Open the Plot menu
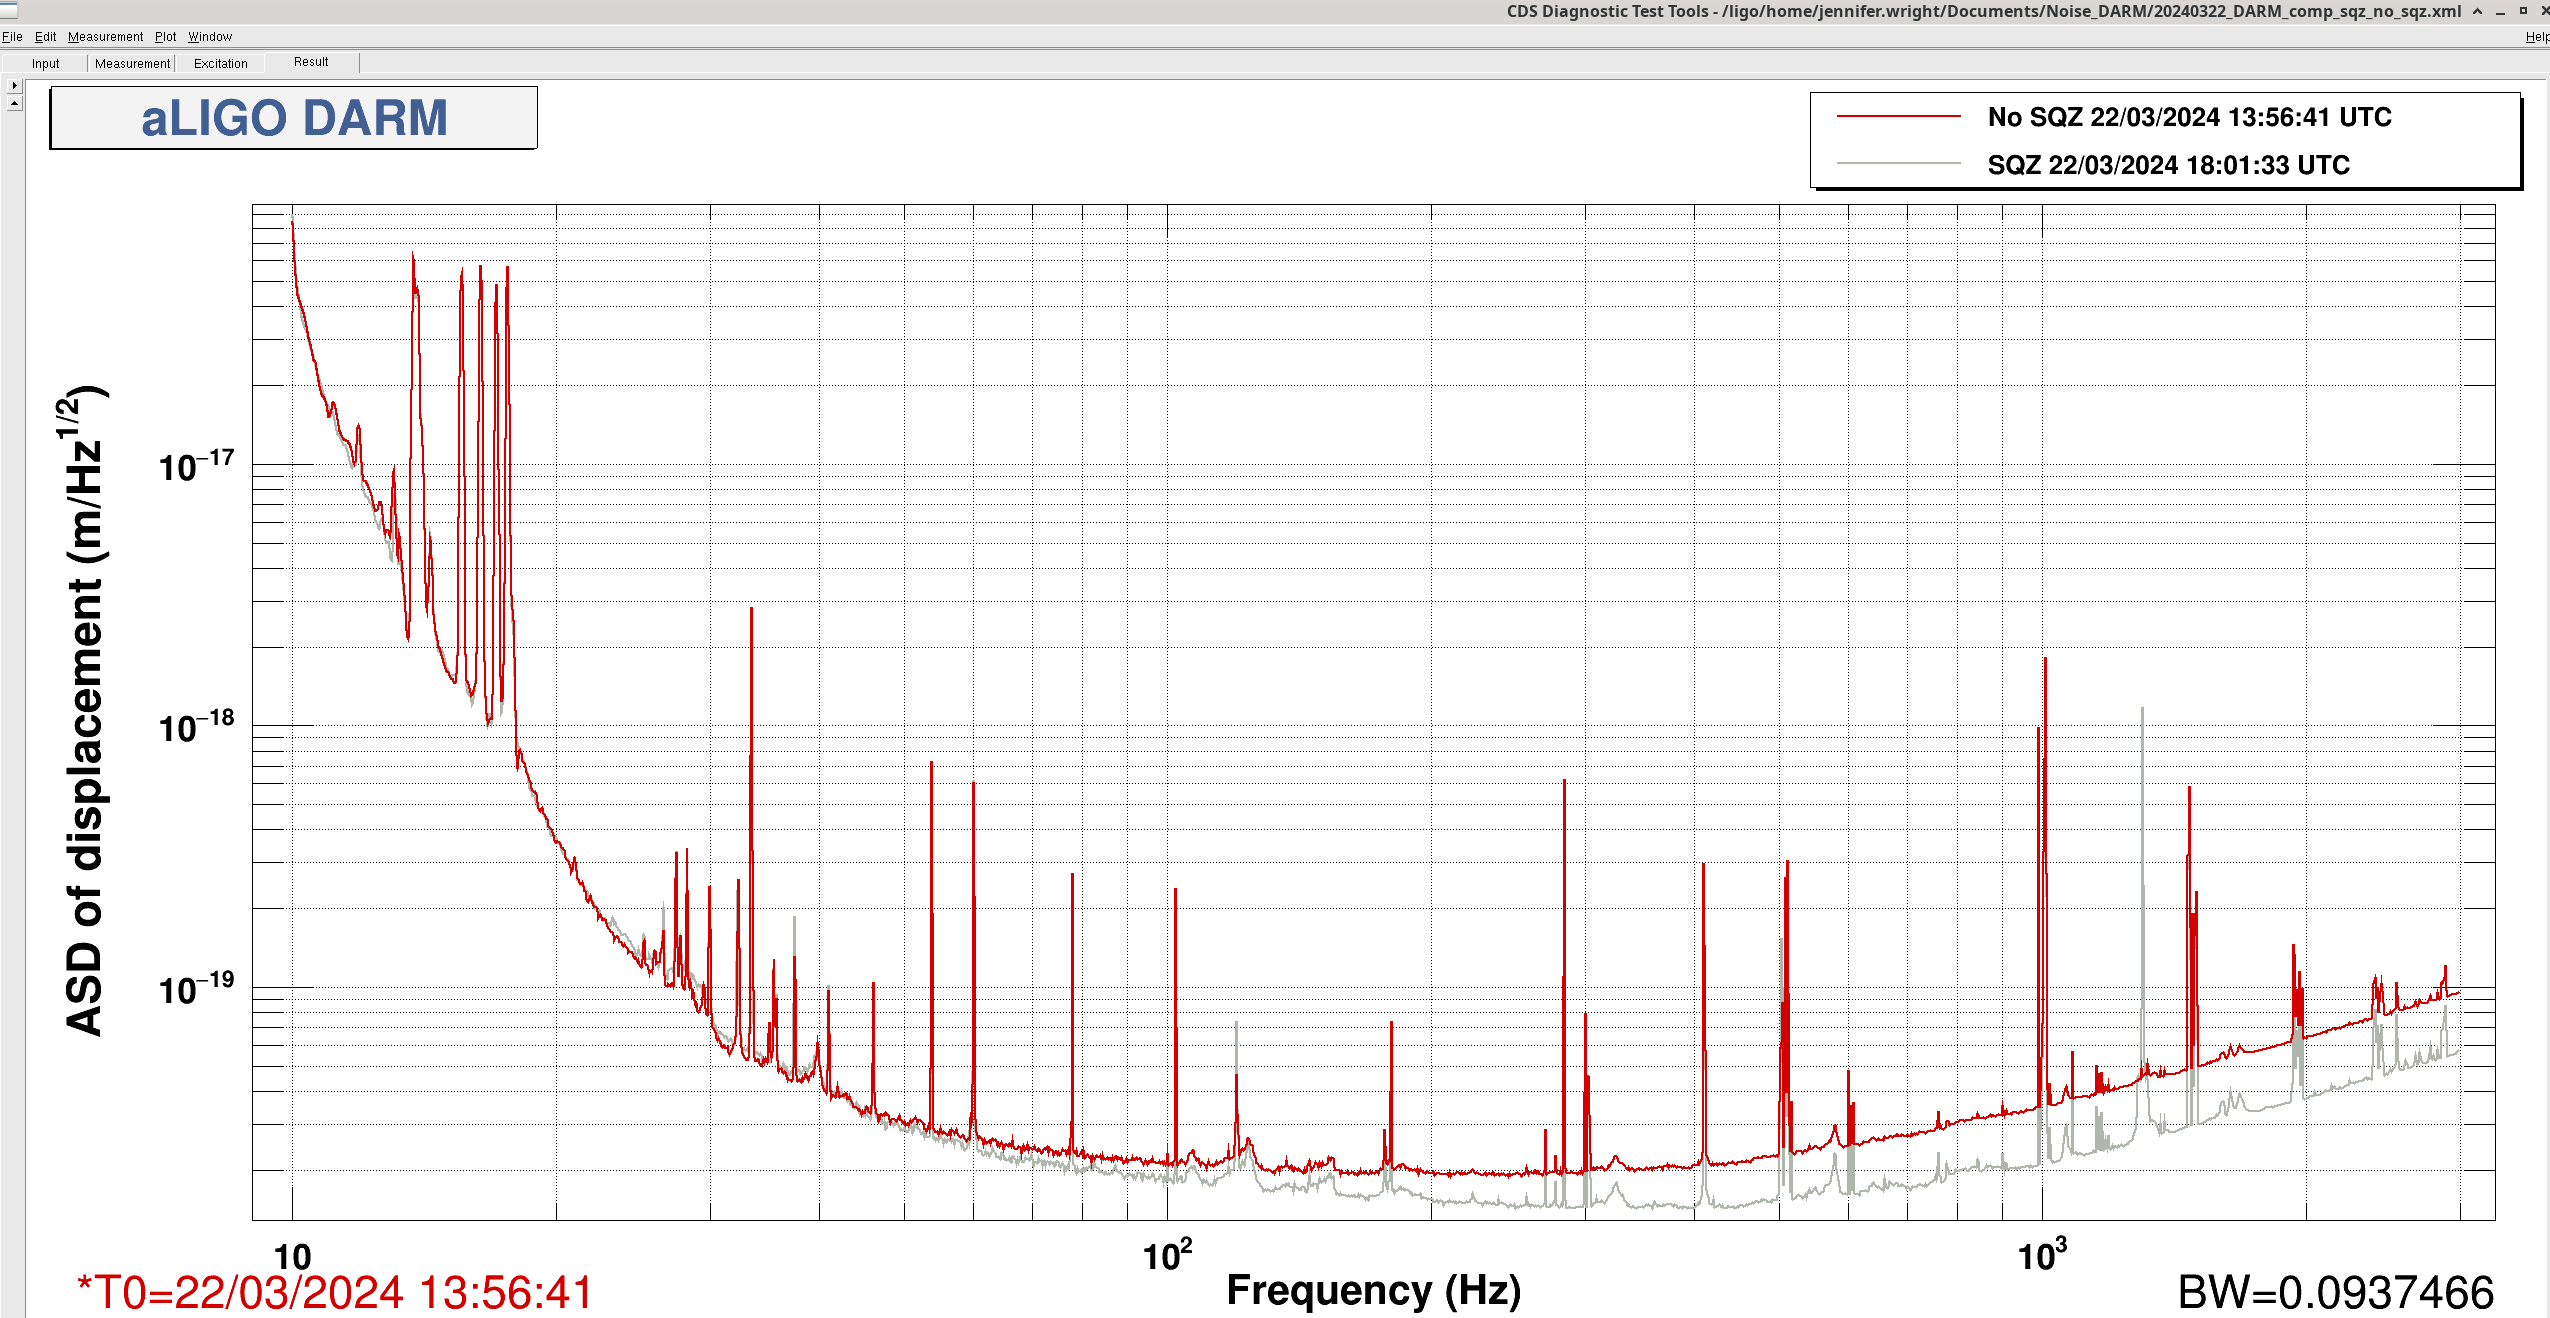 tap(165, 37)
